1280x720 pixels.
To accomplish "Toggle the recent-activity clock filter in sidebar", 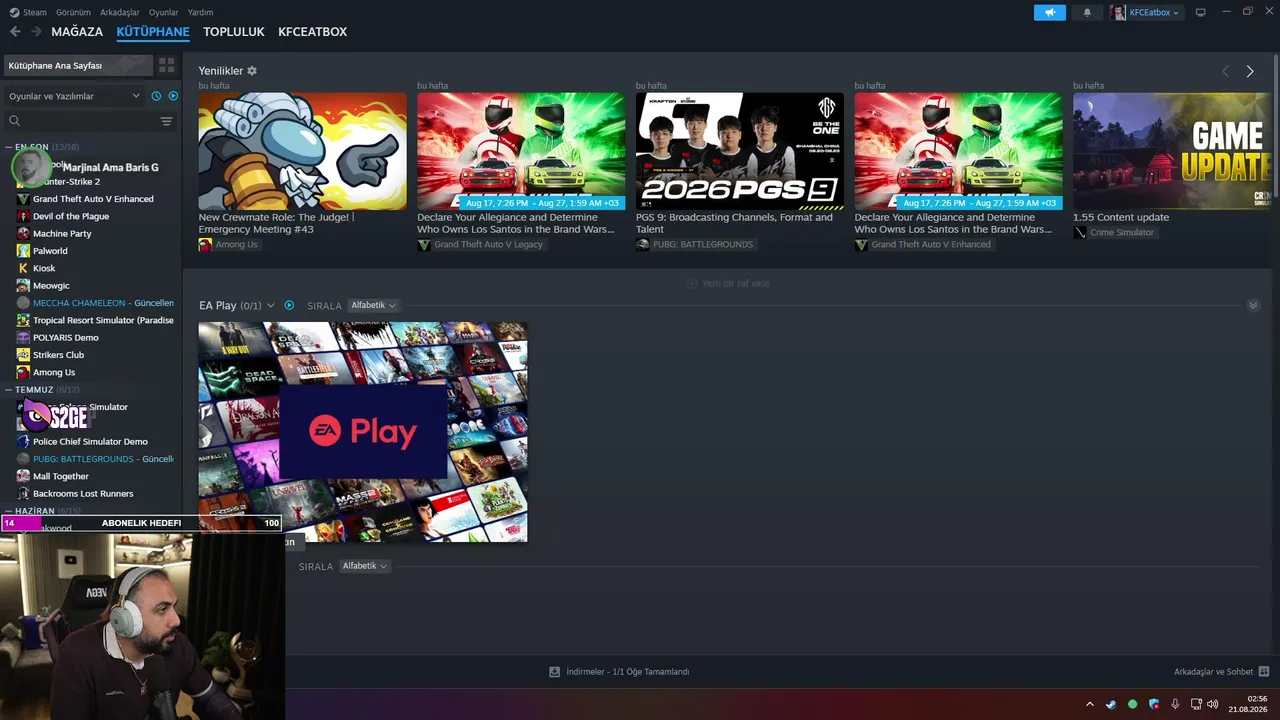I will tap(156, 96).
